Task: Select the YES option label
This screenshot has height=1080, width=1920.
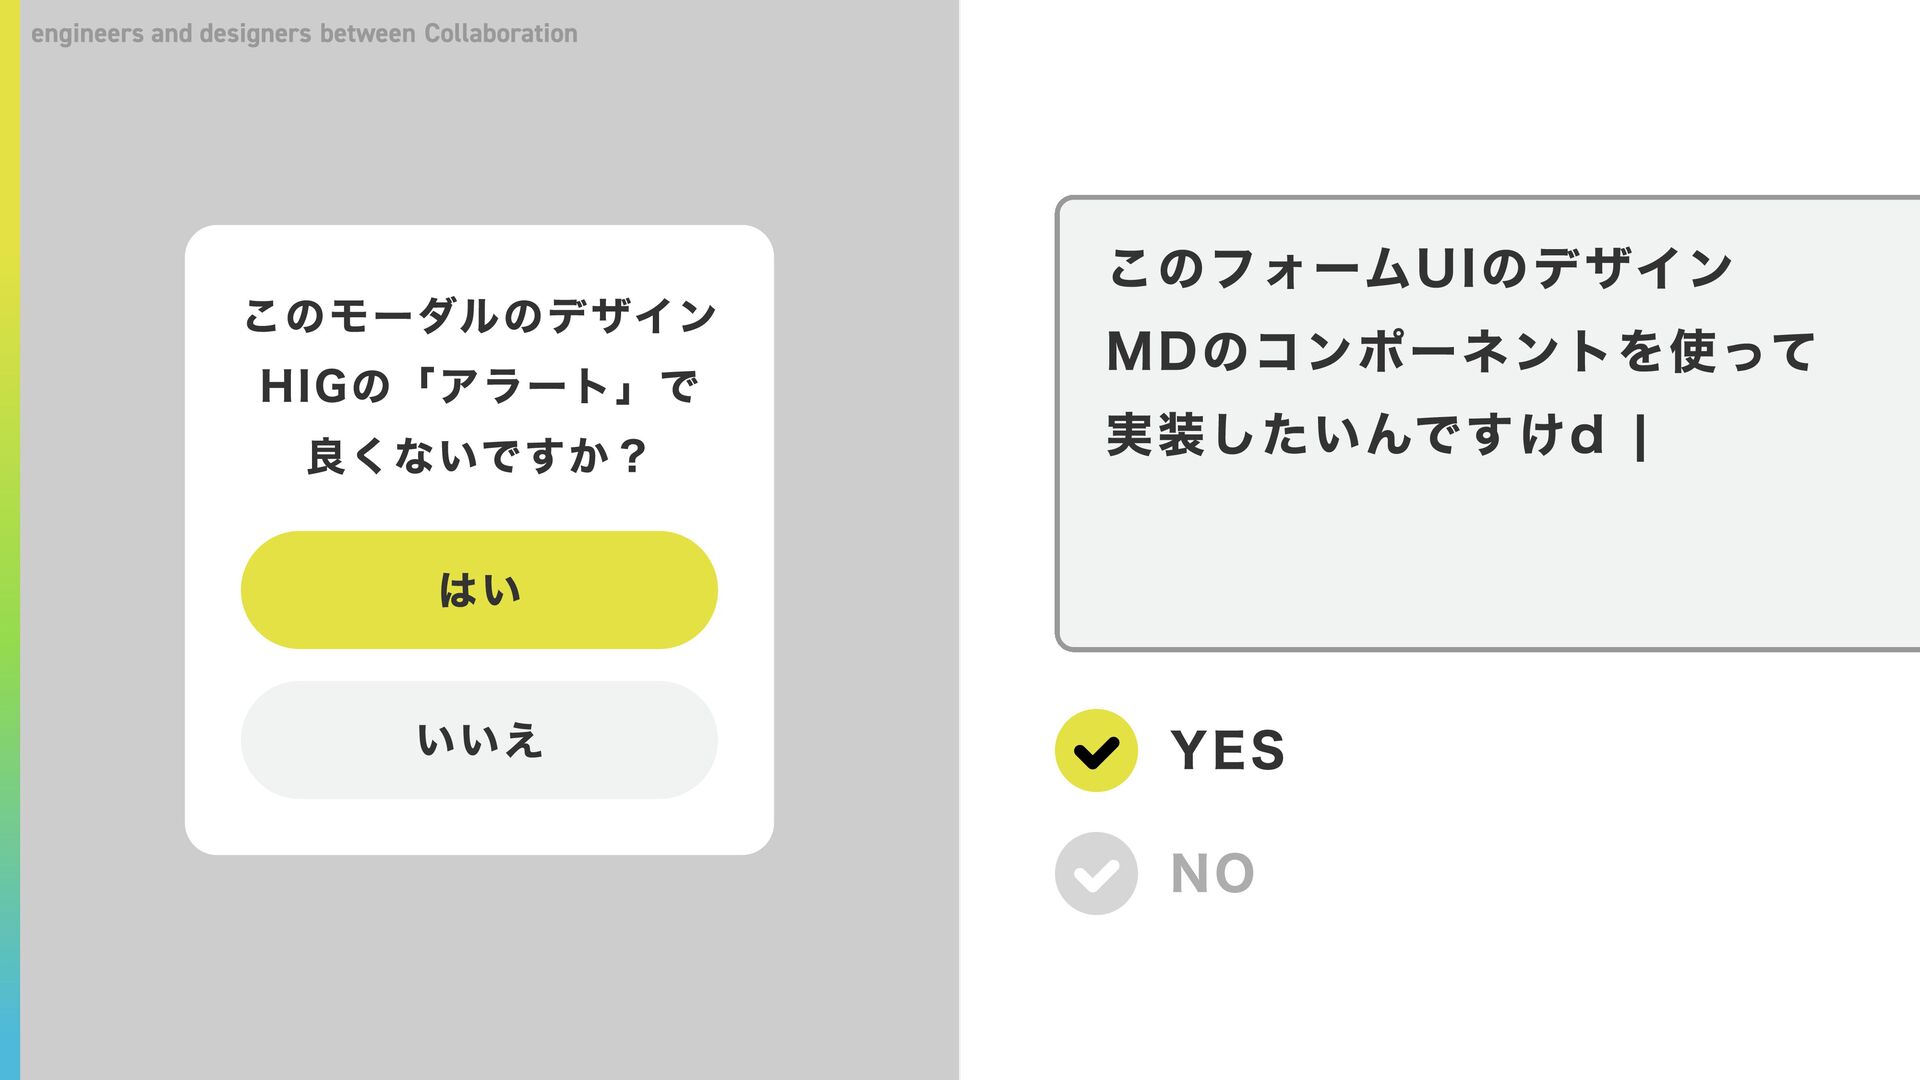Action: click(1228, 751)
